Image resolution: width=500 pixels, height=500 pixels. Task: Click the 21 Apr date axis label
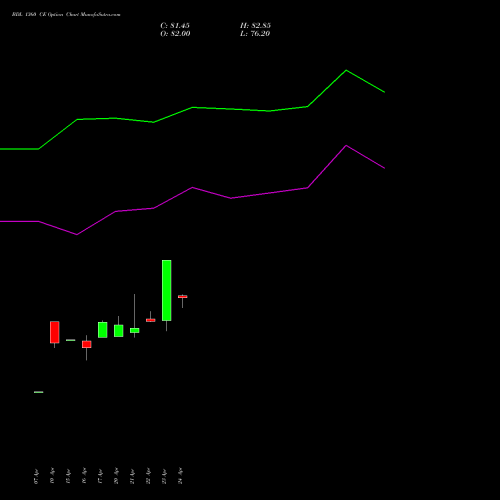click(x=132, y=476)
